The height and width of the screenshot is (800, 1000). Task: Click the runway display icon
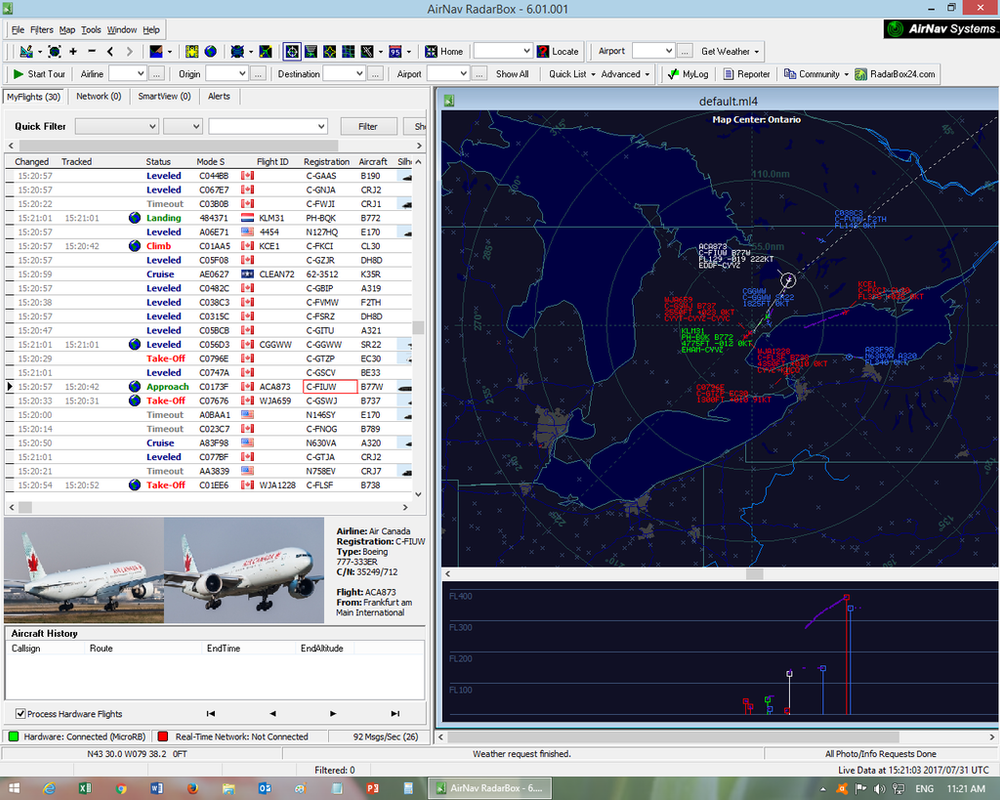[x=311, y=52]
